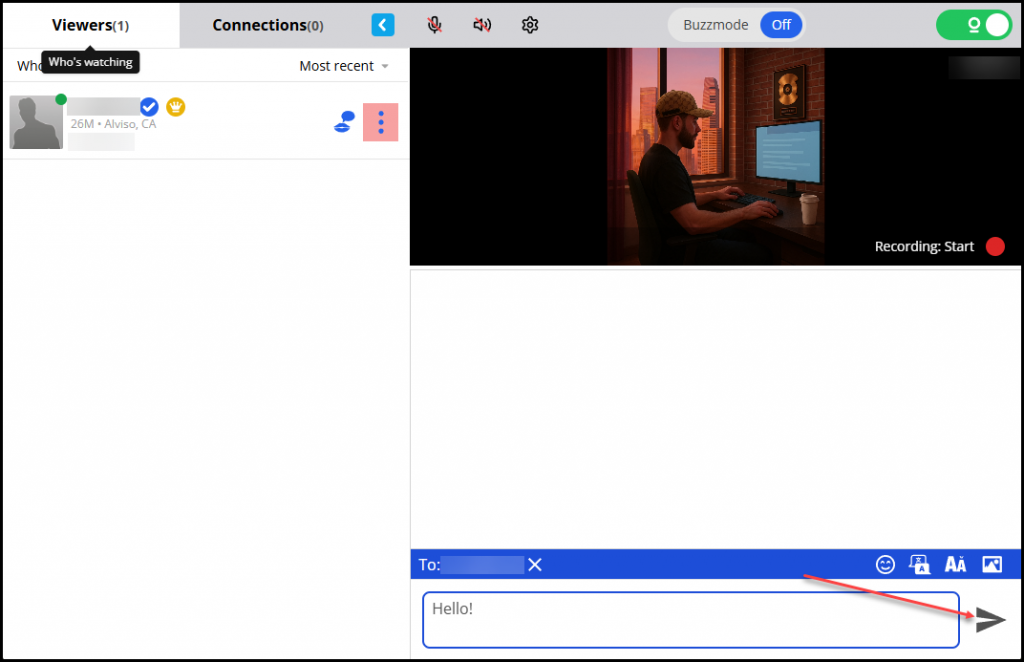Switch to the Connections tab
This screenshot has width=1024, height=662.
[267, 25]
